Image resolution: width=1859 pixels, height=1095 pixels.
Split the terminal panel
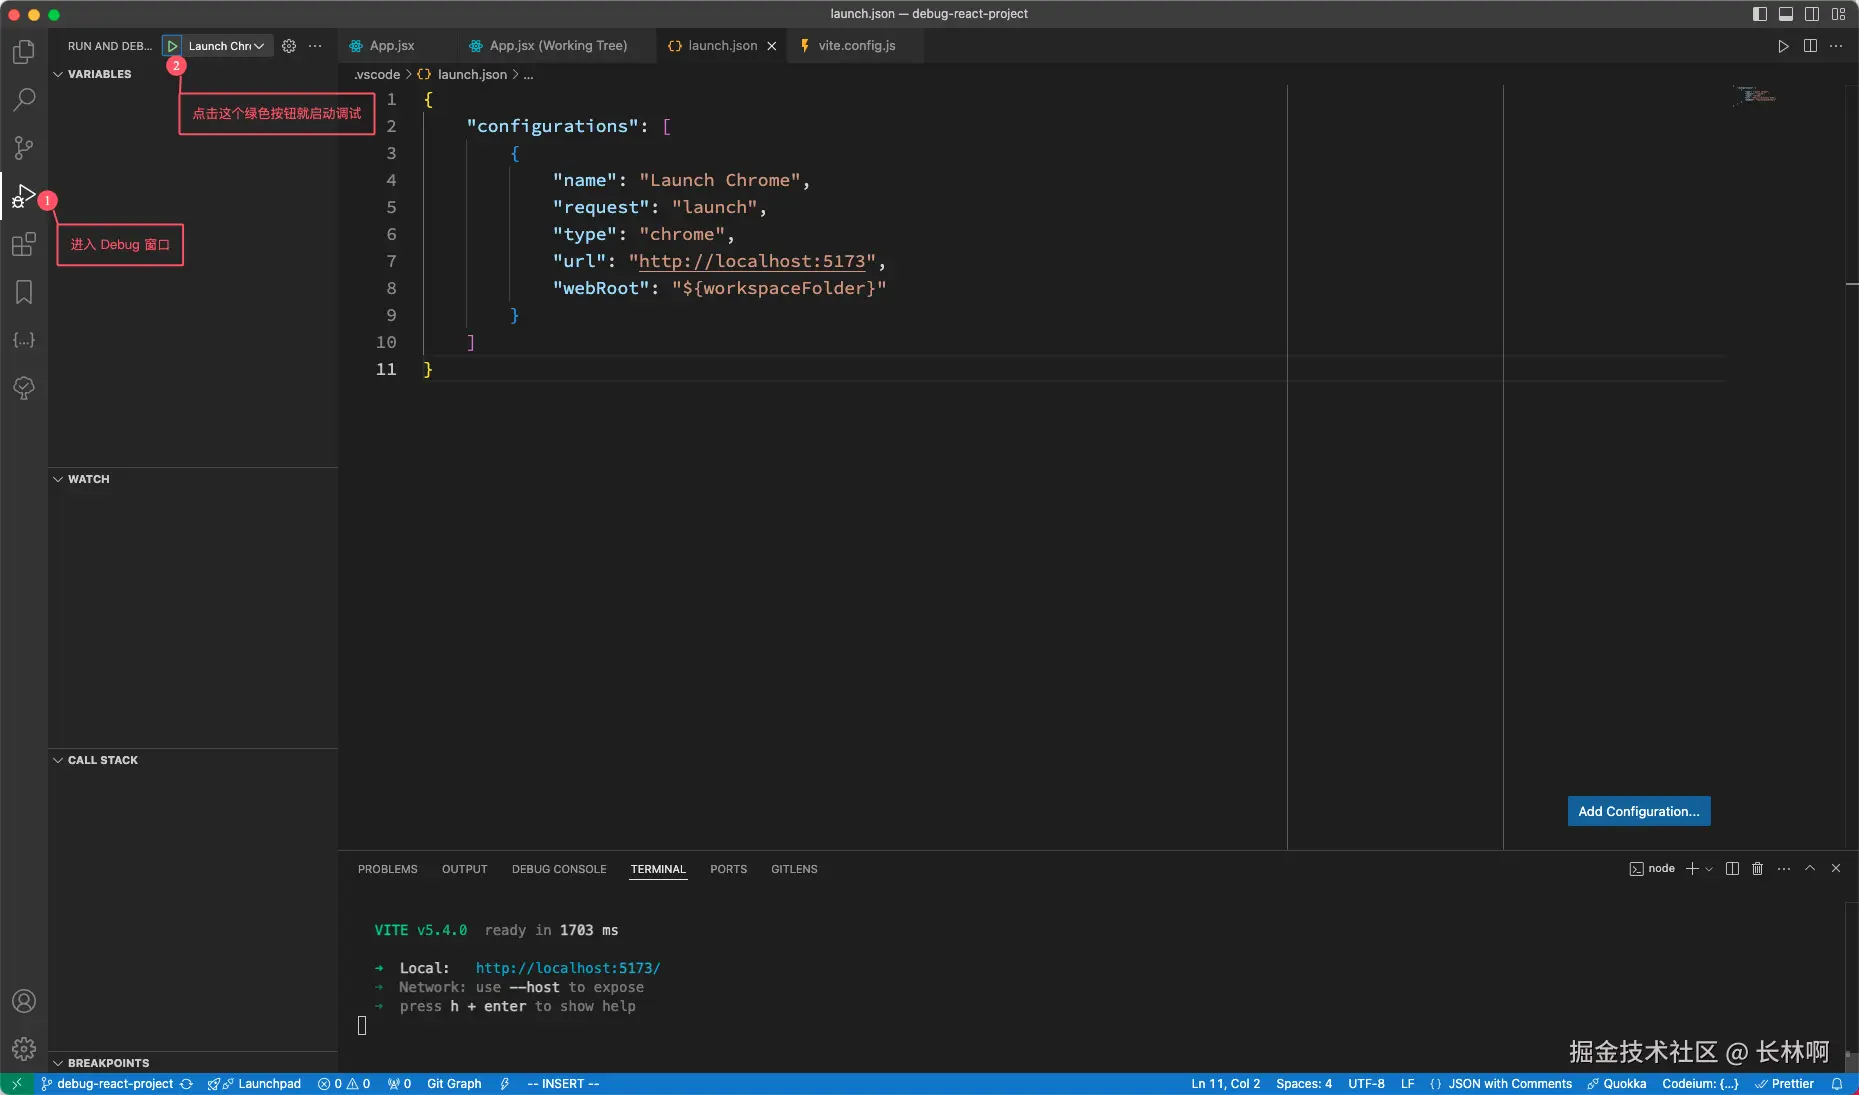click(1732, 869)
